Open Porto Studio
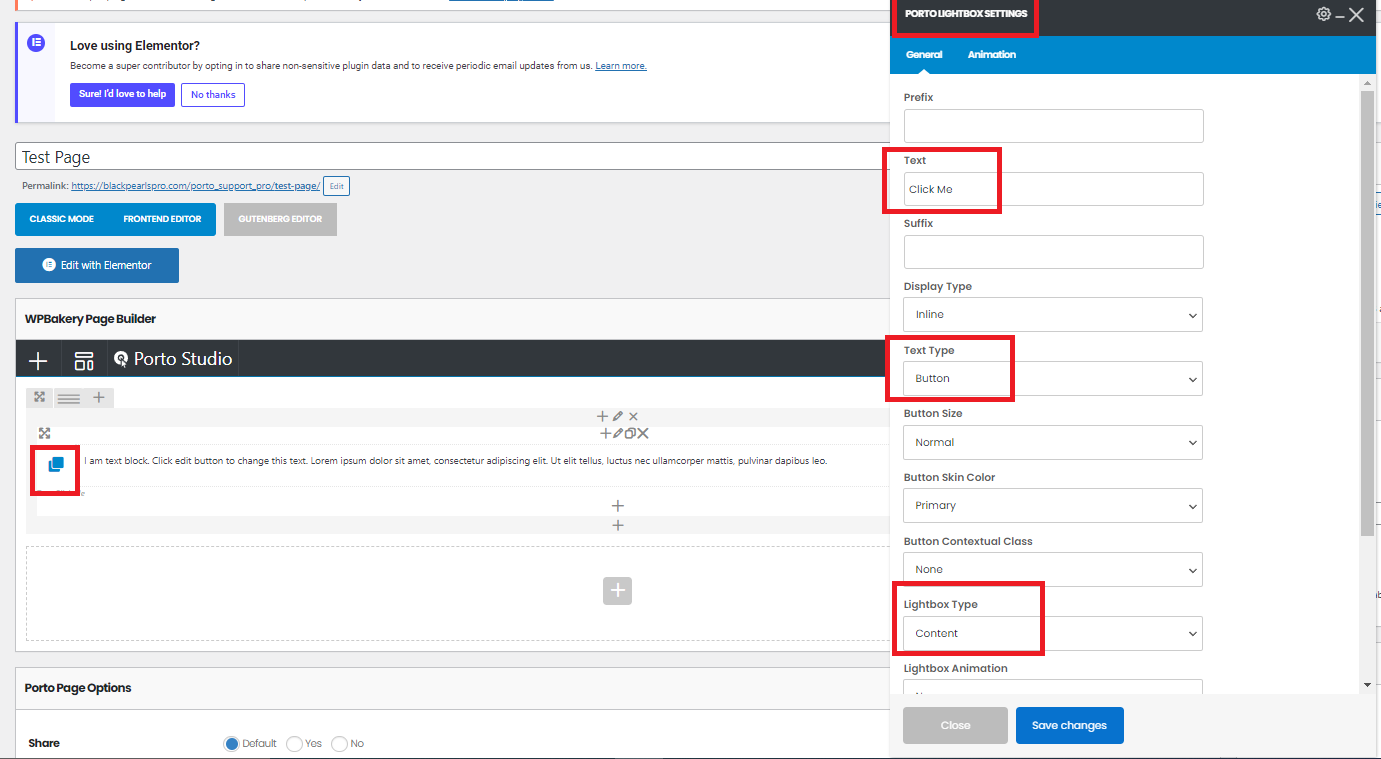The width and height of the screenshot is (1381, 759). pos(173,359)
